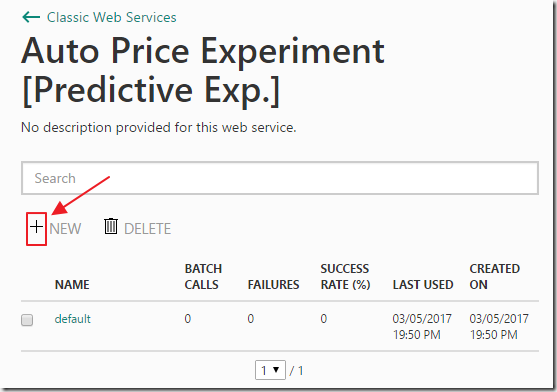Open the page number dropdown
The image size is (557, 392).
(270, 370)
